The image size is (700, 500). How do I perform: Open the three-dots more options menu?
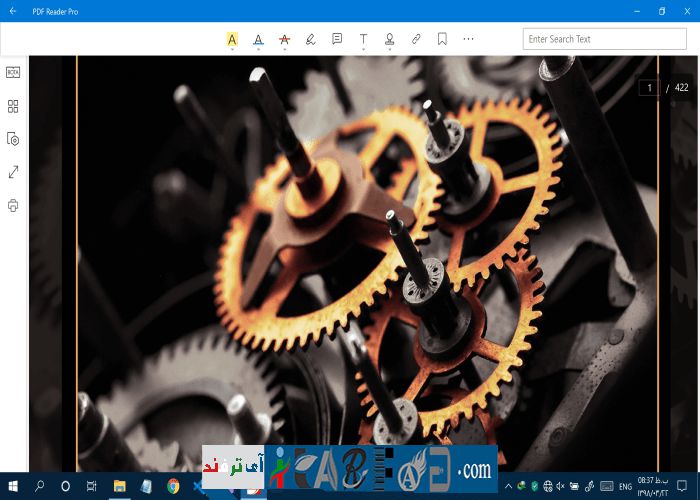(468, 39)
